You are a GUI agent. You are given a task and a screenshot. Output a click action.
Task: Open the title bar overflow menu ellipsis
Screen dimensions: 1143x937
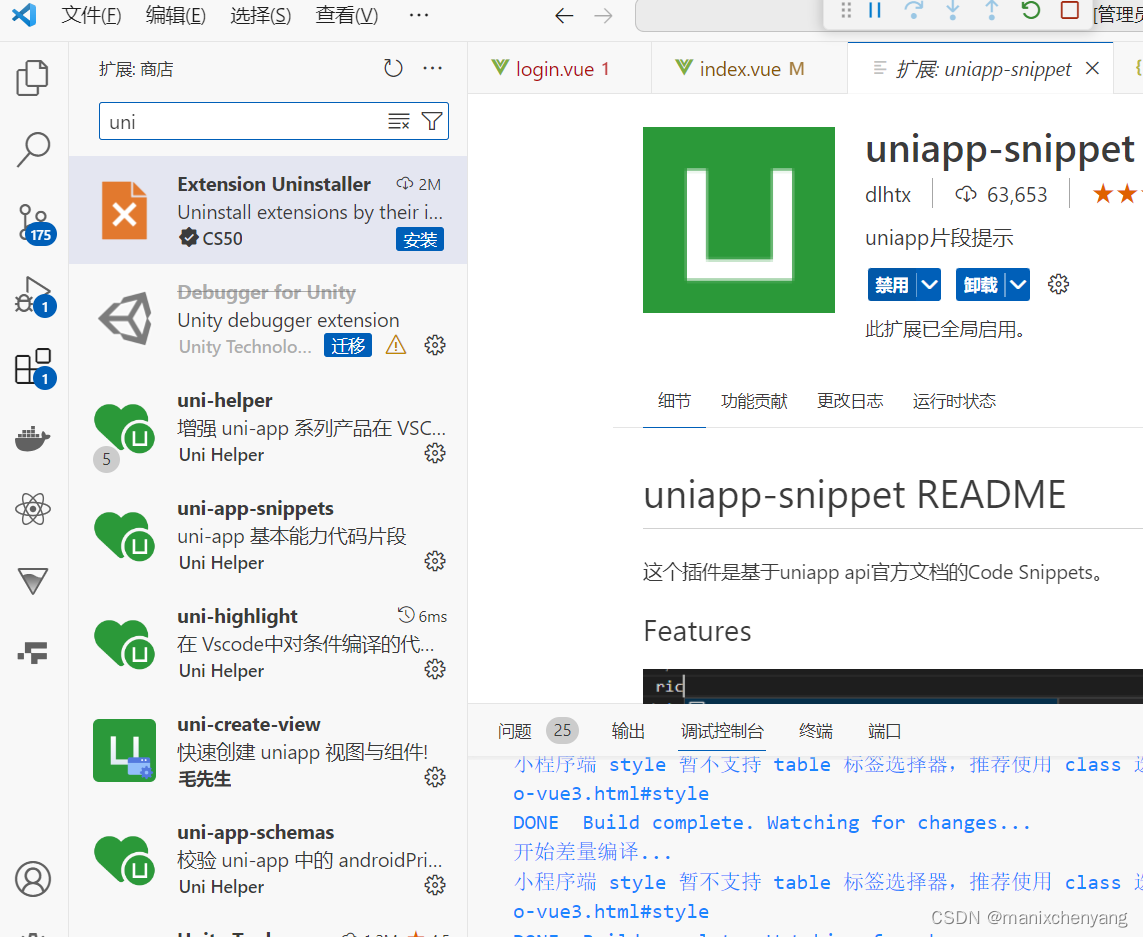point(419,15)
